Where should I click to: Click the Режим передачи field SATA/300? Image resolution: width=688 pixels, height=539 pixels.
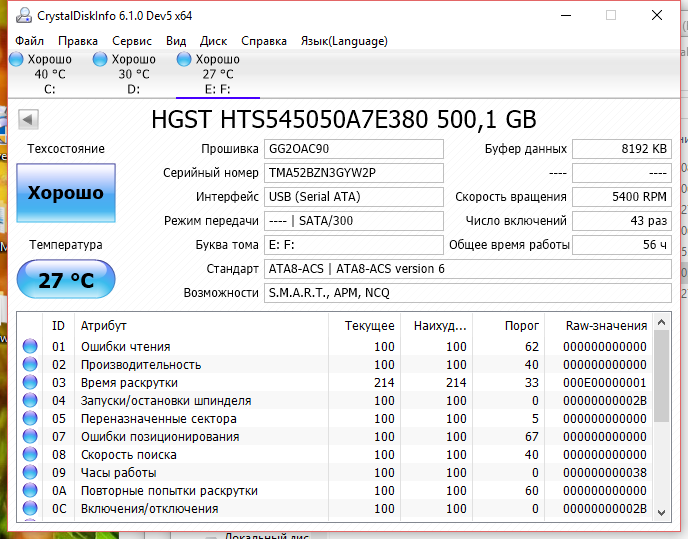pos(354,221)
